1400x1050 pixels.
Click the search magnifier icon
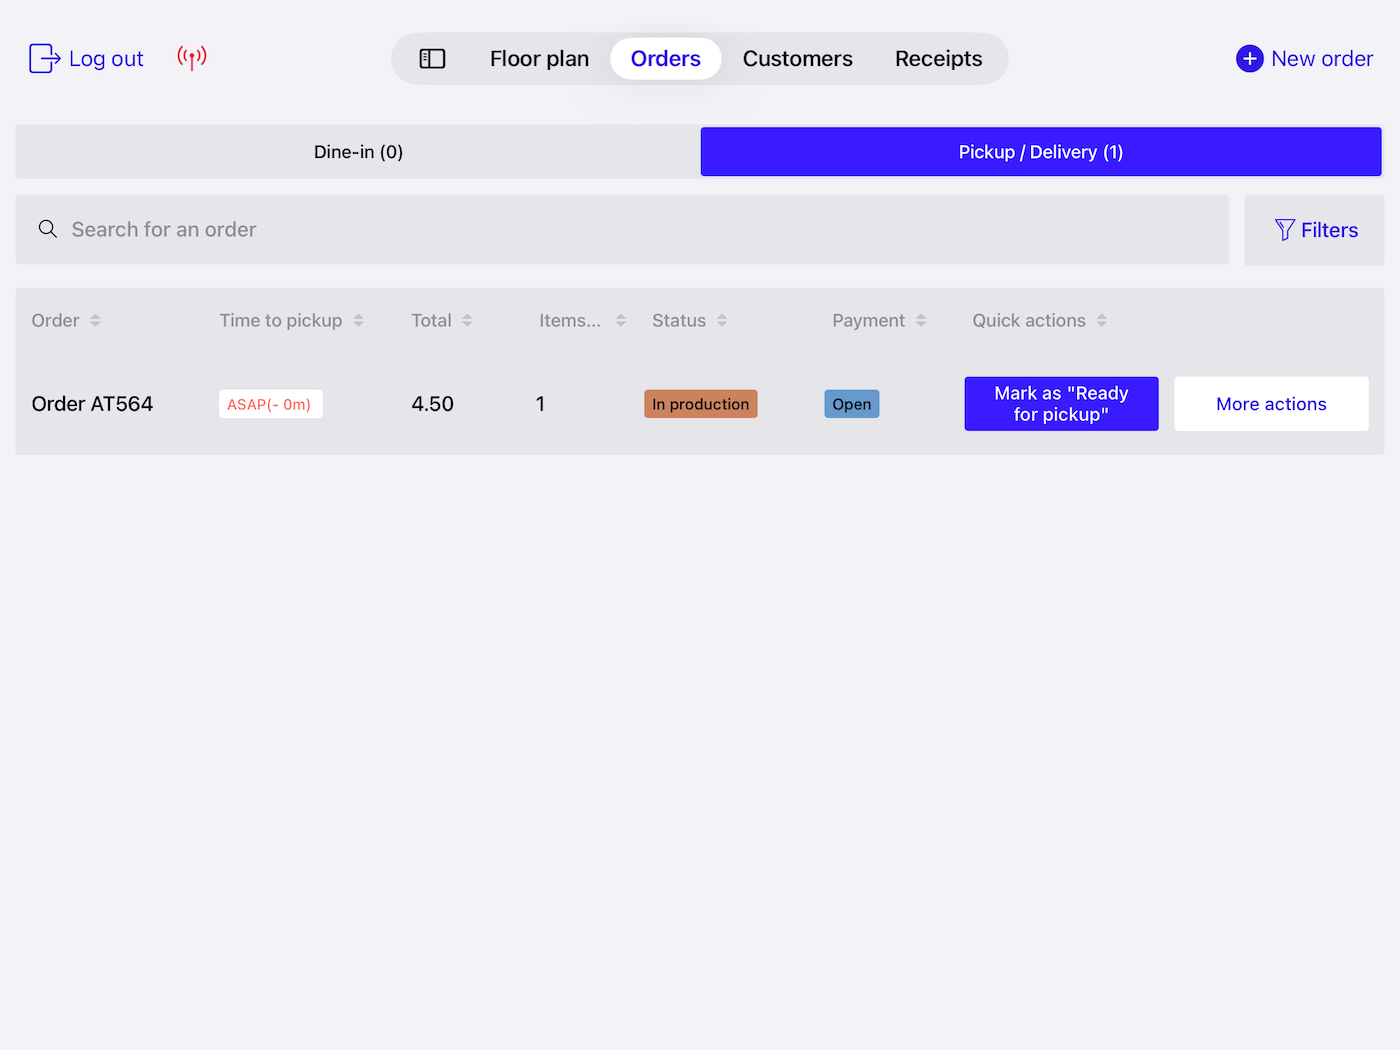48,229
